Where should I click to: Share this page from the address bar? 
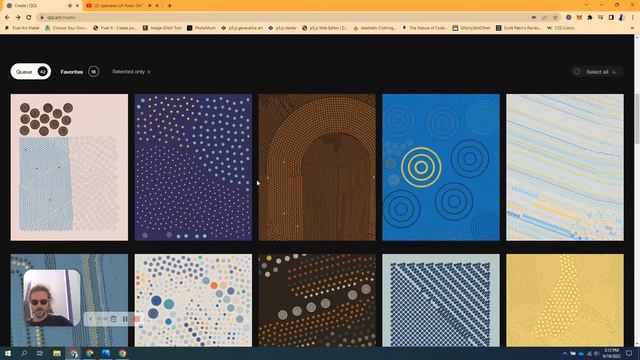point(544,17)
